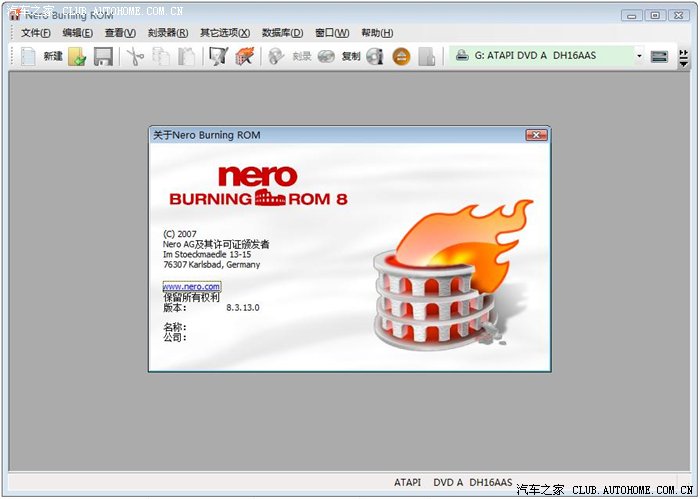
Task: Click the DH16AAS status bar text
Action: [x=491, y=482]
